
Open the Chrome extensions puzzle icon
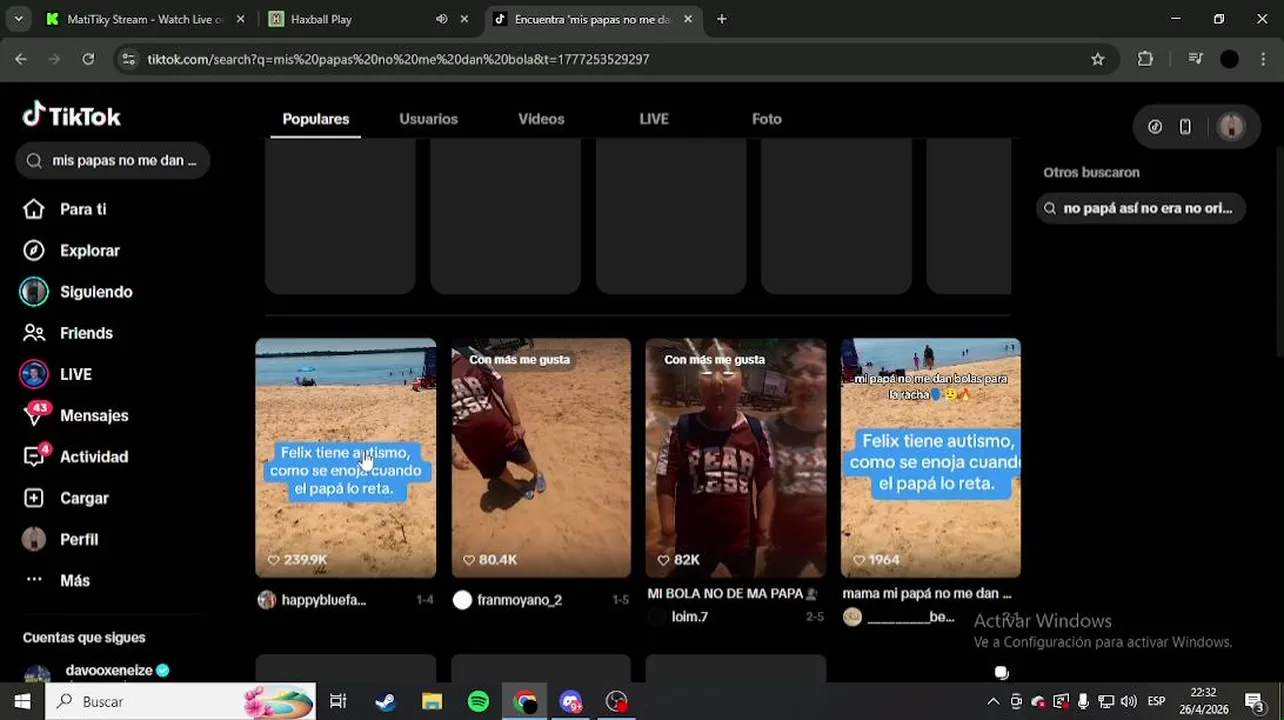[x=1146, y=59]
